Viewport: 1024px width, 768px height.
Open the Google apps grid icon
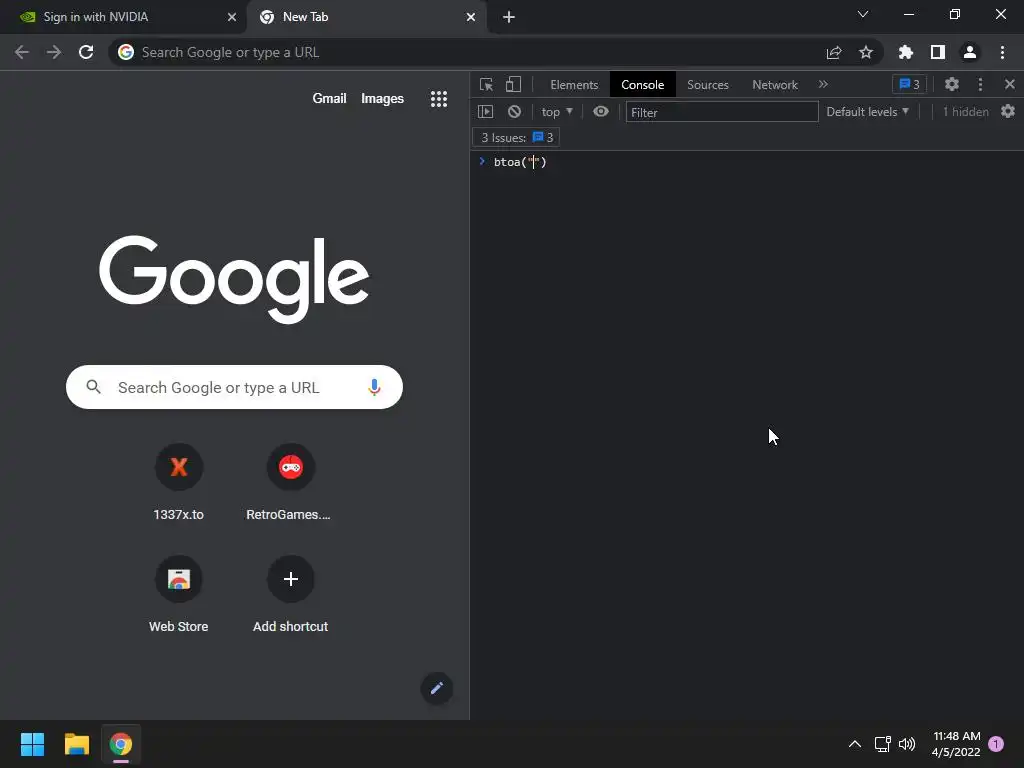pos(439,99)
